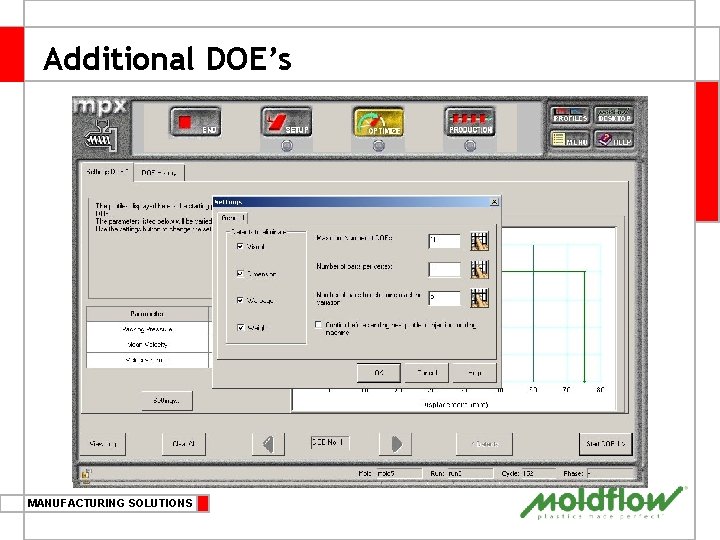The image size is (720, 540).
Task: Click the indicator light below SETUP
Action: pos(287,146)
